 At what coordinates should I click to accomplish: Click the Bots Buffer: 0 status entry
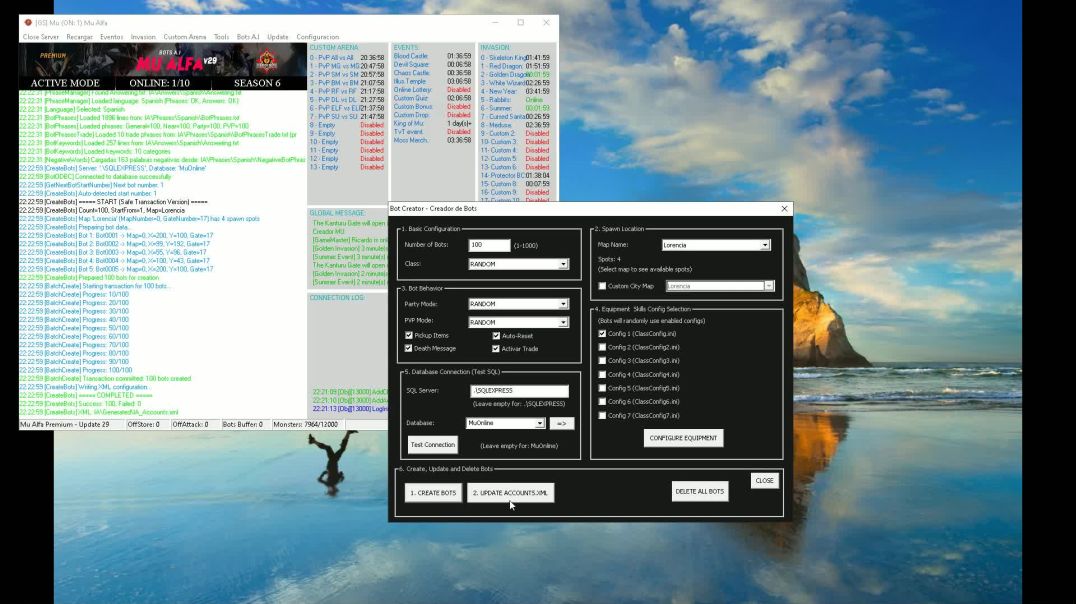242,425
